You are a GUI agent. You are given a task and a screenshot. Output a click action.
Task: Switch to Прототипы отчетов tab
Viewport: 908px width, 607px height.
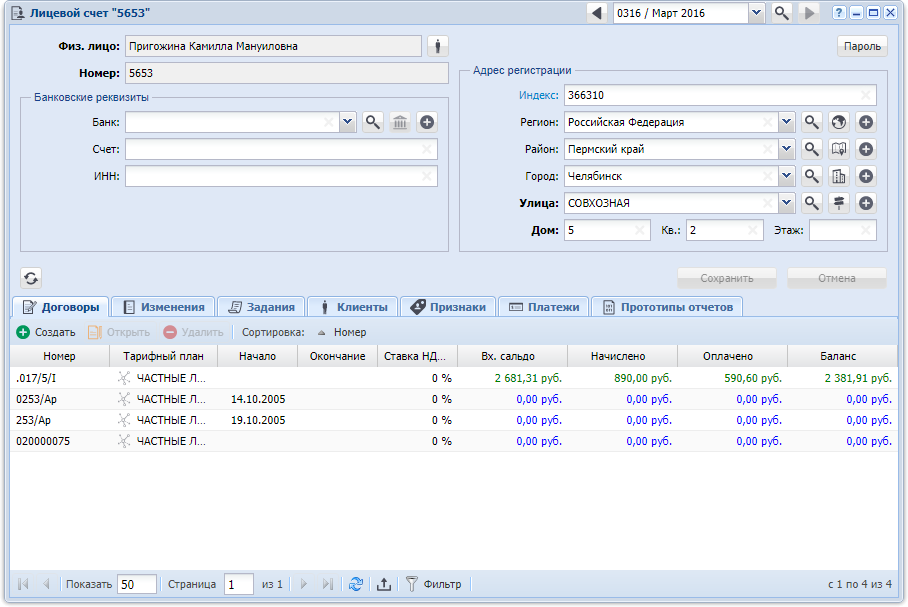(x=667, y=307)
